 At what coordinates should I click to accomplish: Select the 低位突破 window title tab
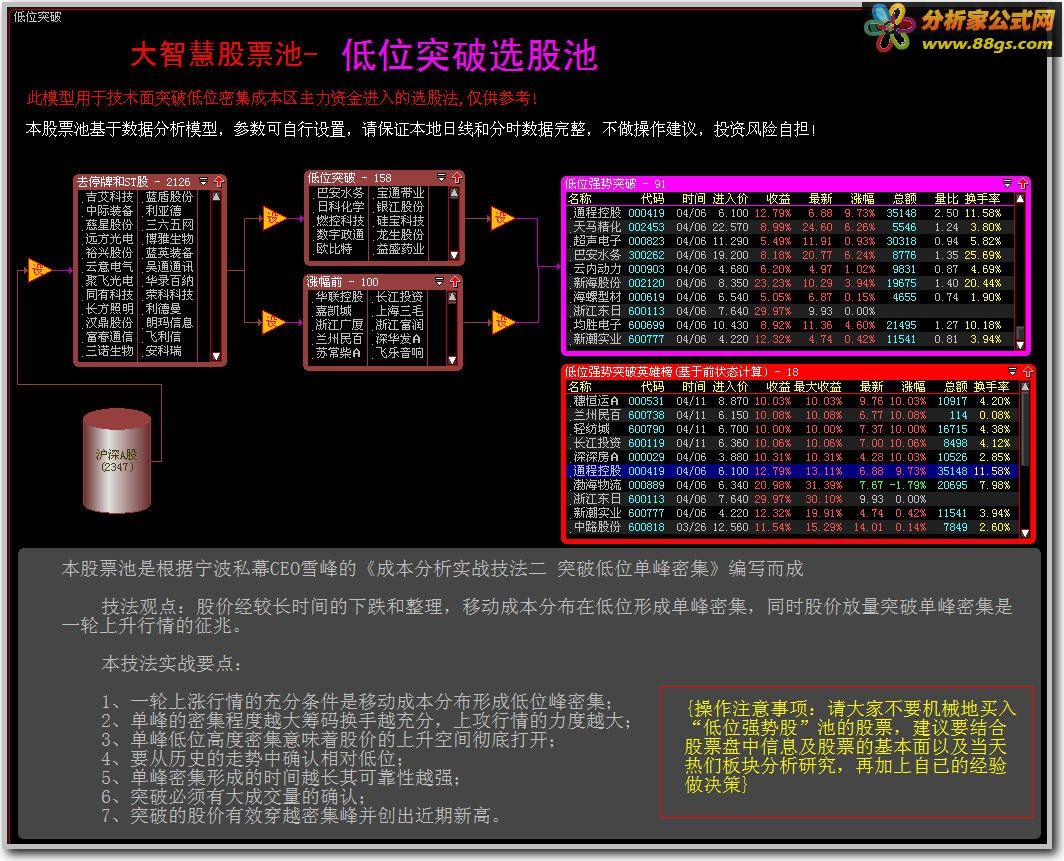(37, 17)
